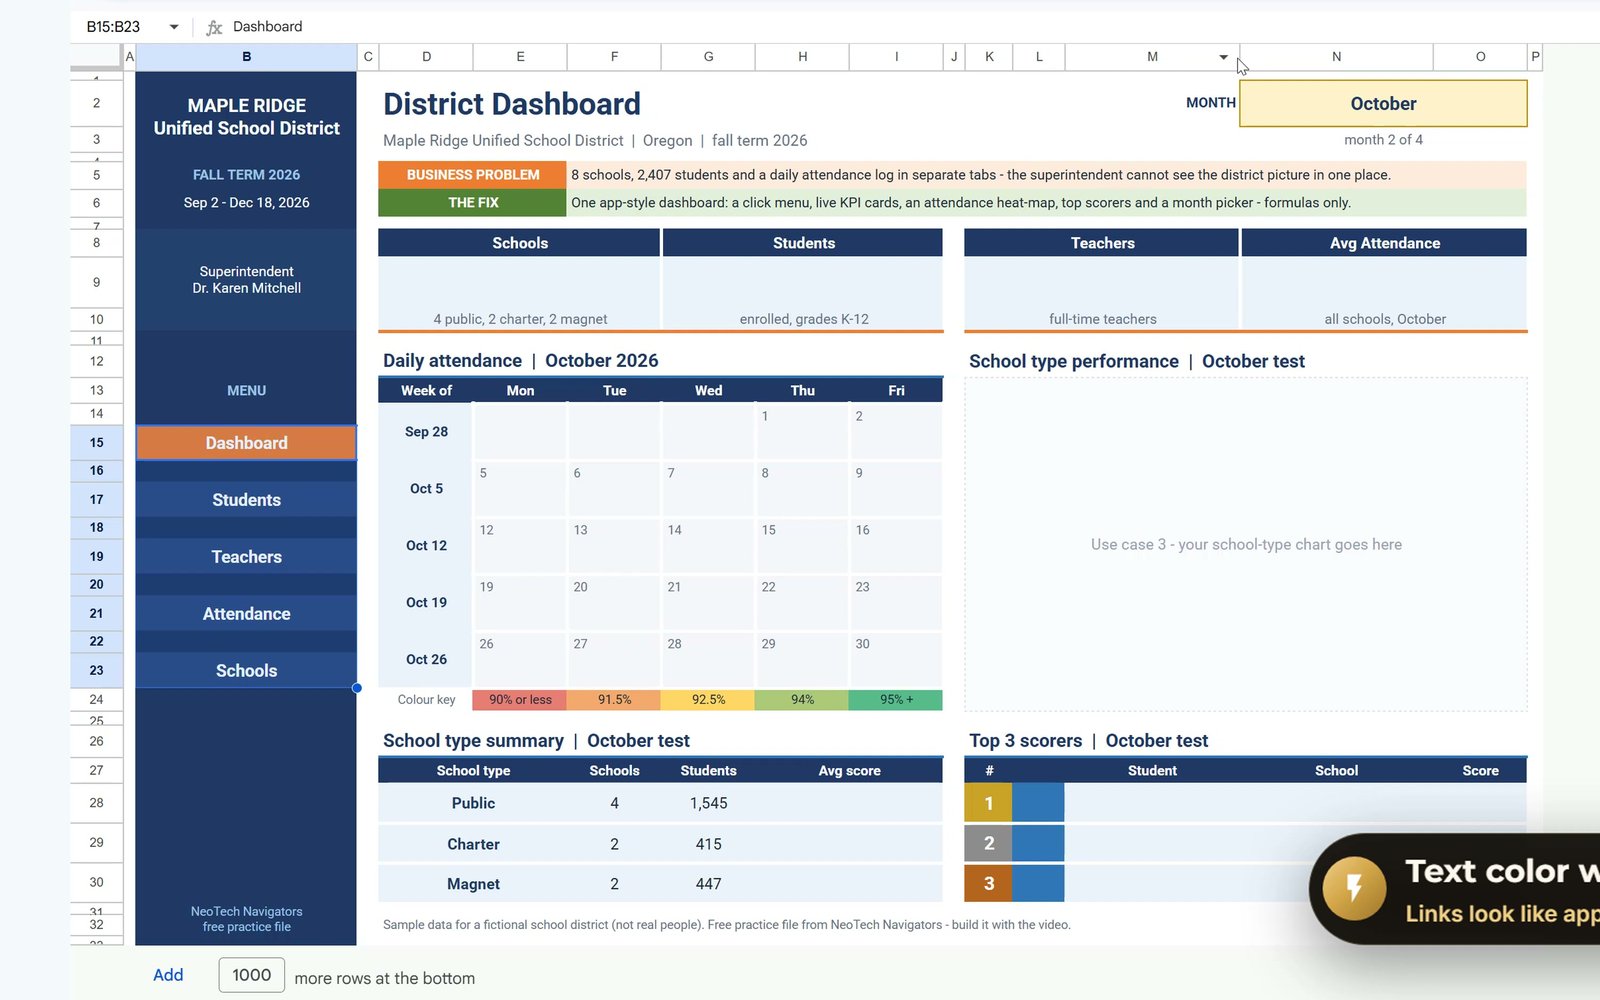The width and height of the screenshot is (1600, 1000).
Task: Click the red "90% or less" colour key
Action: pyautogui.click(x=520, y=700)
